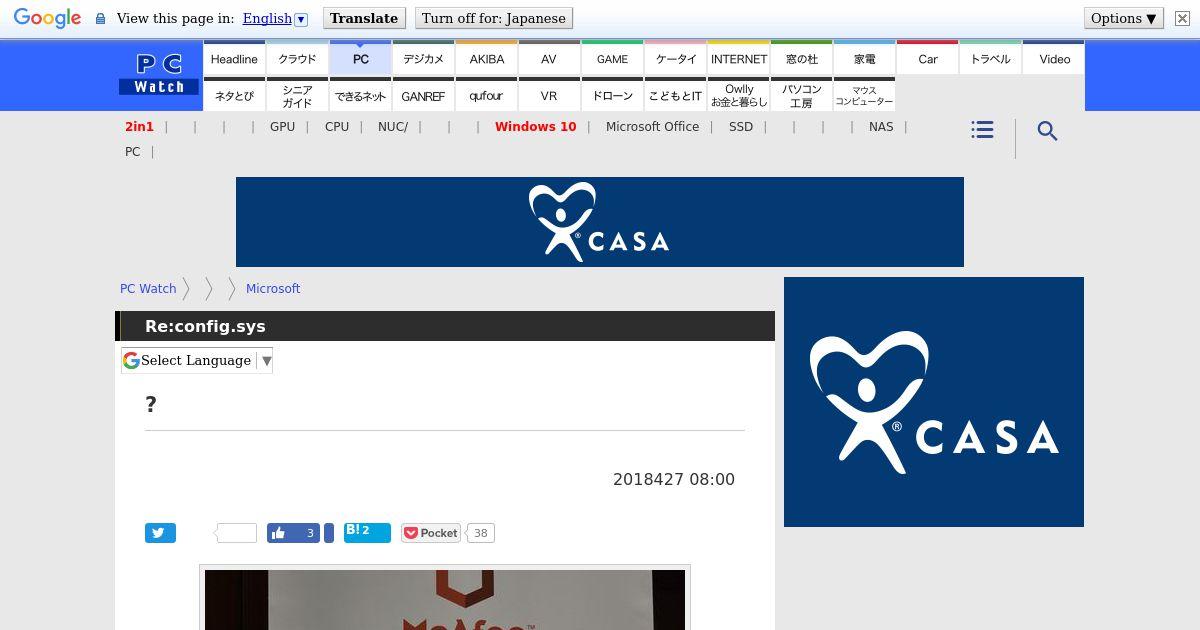Open the できるネット tab
The image size is (1200, 630).
360,95
